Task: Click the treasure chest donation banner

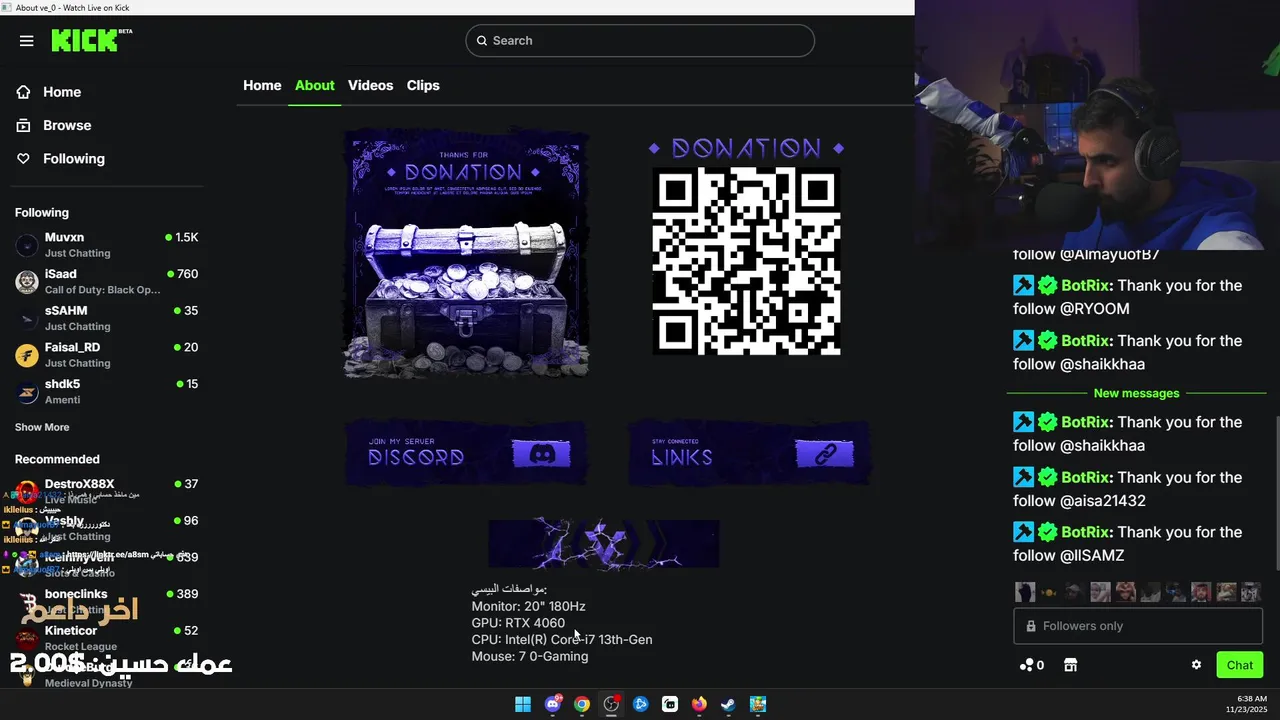Action: (466, 254)
